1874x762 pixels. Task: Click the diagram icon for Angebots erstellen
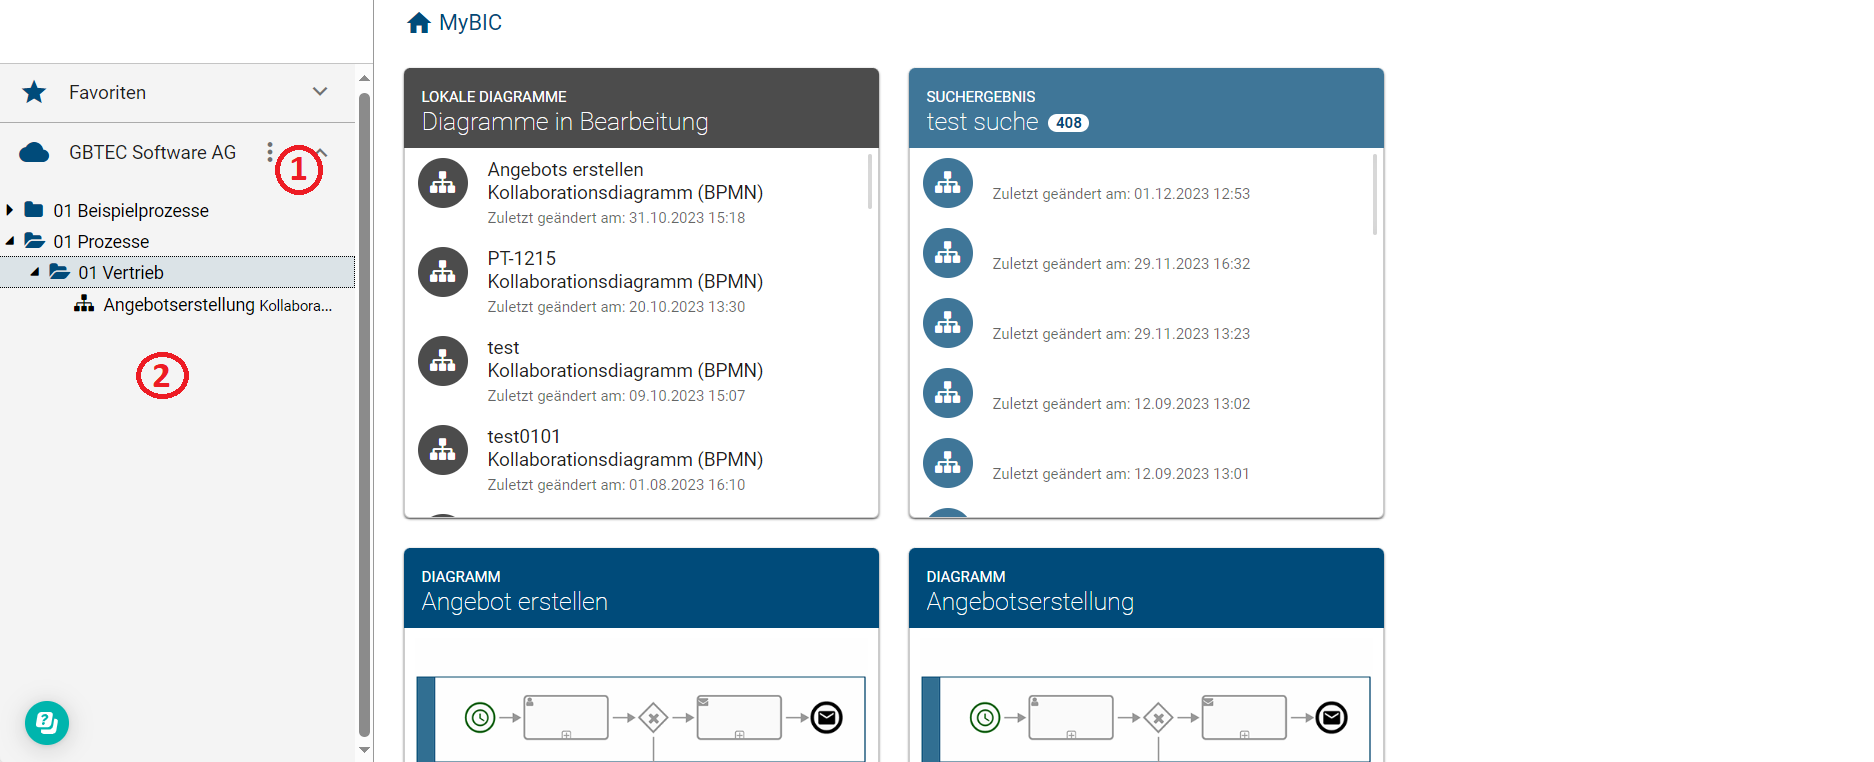(443, 183)
